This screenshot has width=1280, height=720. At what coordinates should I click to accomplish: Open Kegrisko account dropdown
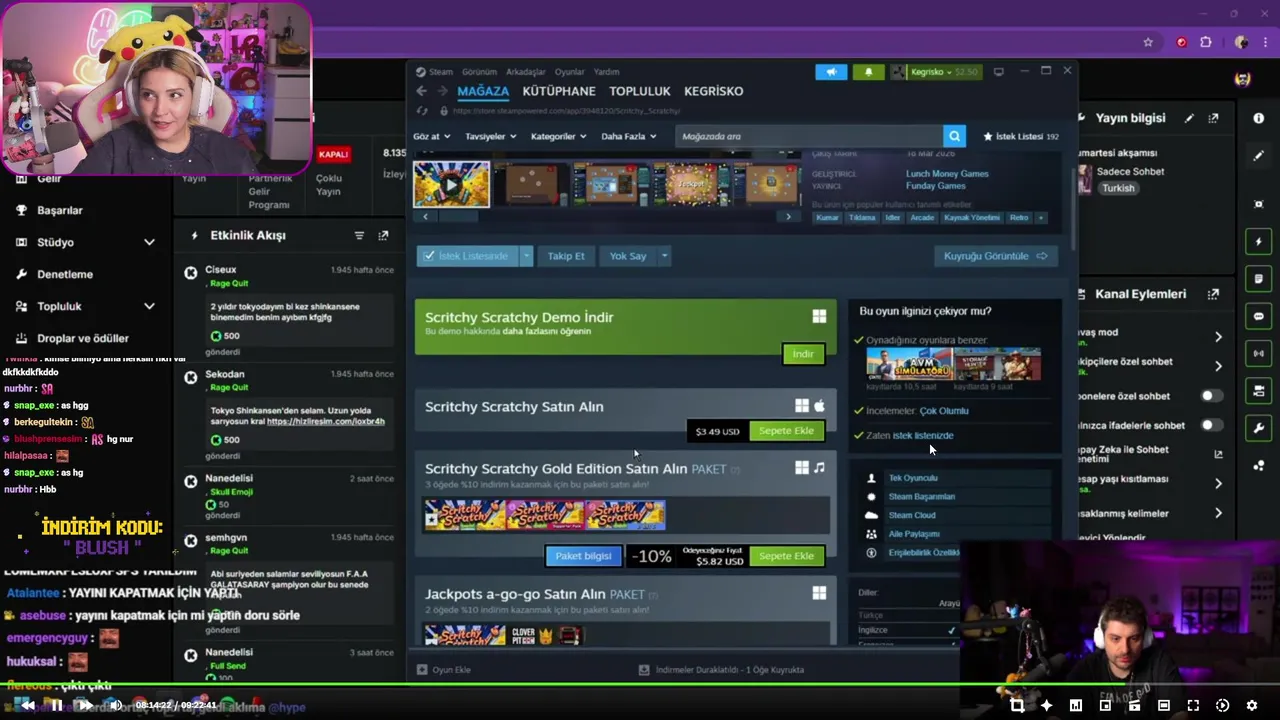coord(936,72)
